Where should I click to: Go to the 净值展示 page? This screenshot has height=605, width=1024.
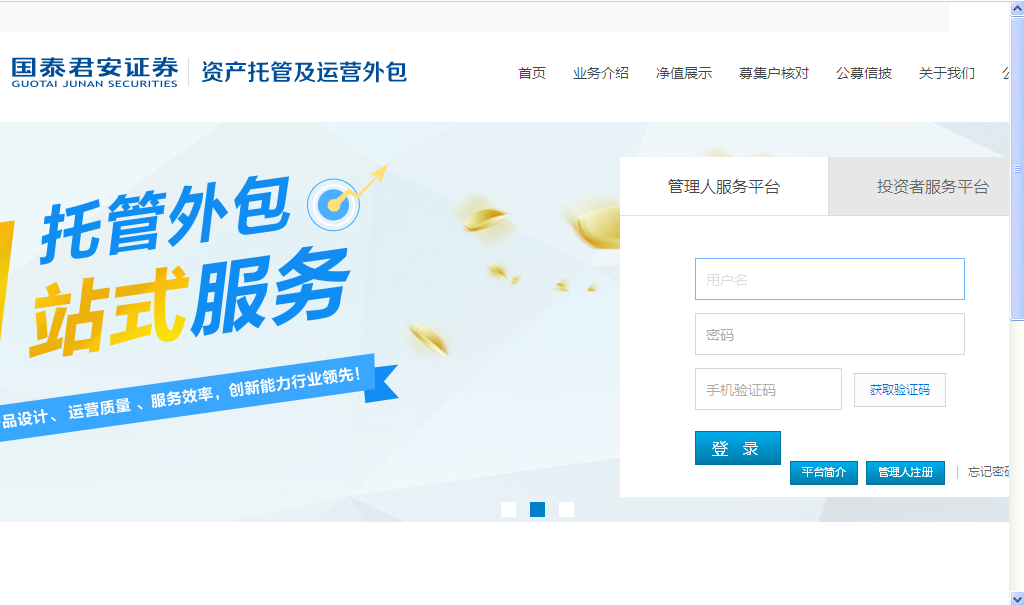tap(684, 73)
